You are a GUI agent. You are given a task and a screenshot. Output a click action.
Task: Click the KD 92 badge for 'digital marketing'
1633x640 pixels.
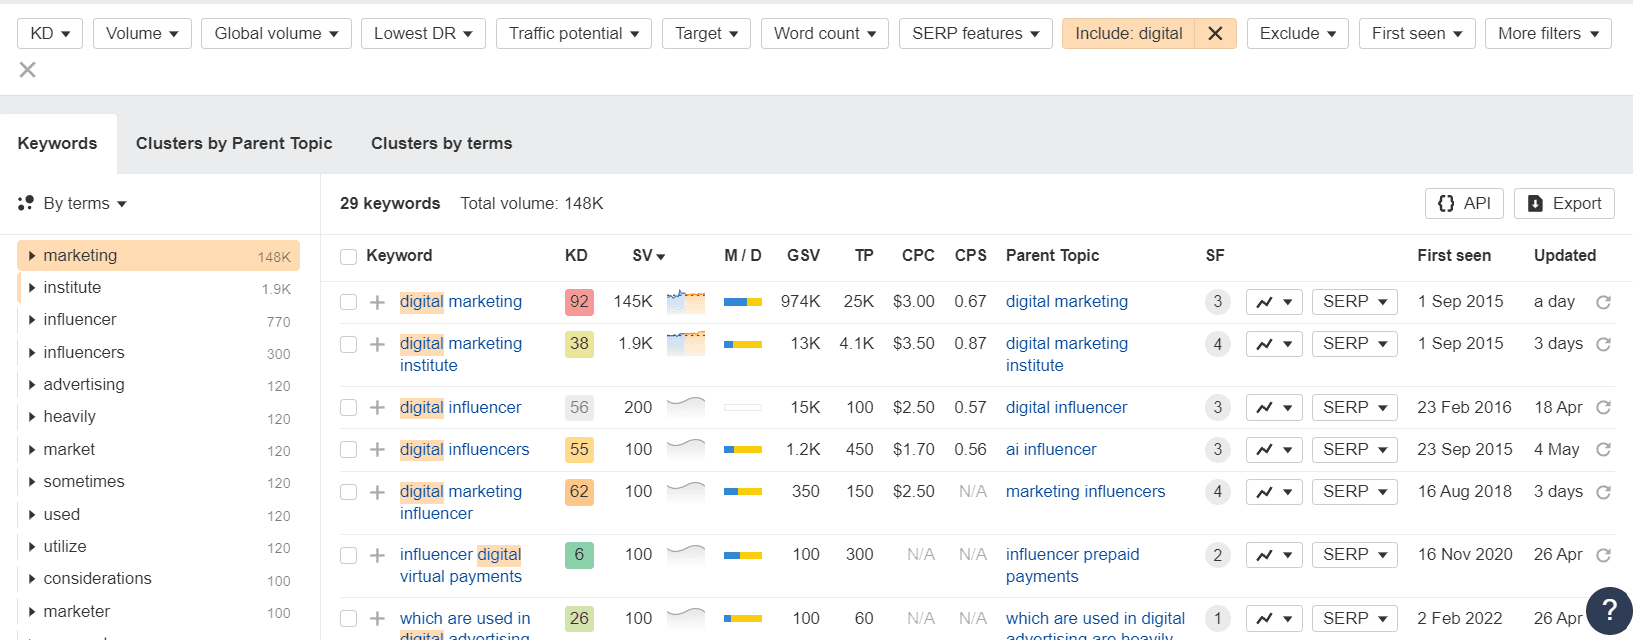579,302
